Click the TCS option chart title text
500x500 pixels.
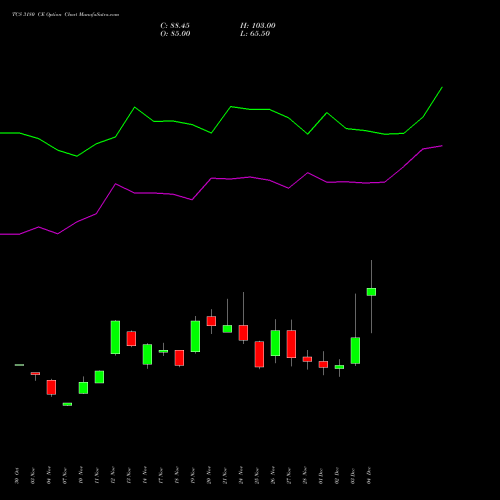(66, 15)
